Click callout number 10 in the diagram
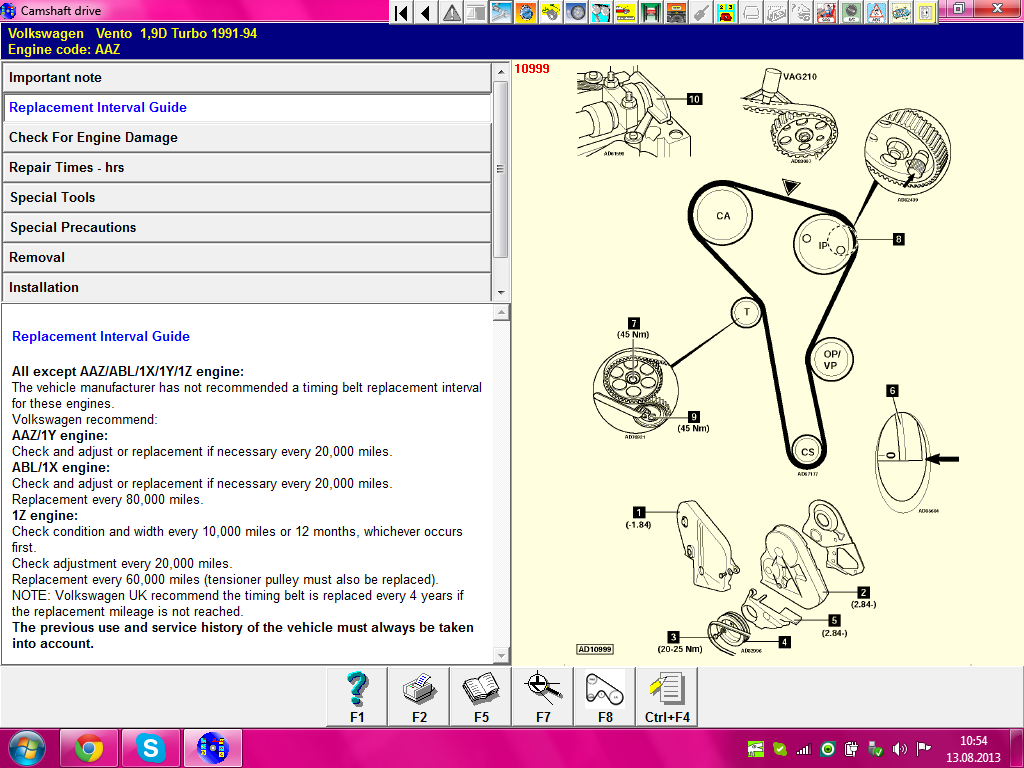The height and width of the screenshot is (768, 1024). click(x=694, y=99)
